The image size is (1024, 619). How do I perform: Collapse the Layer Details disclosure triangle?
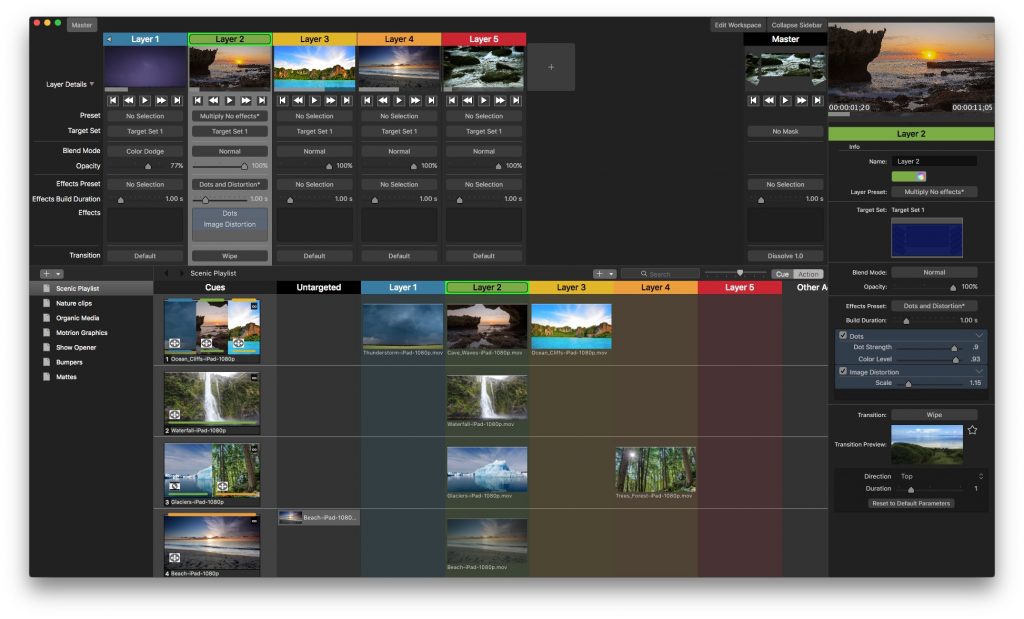point(92,84)
